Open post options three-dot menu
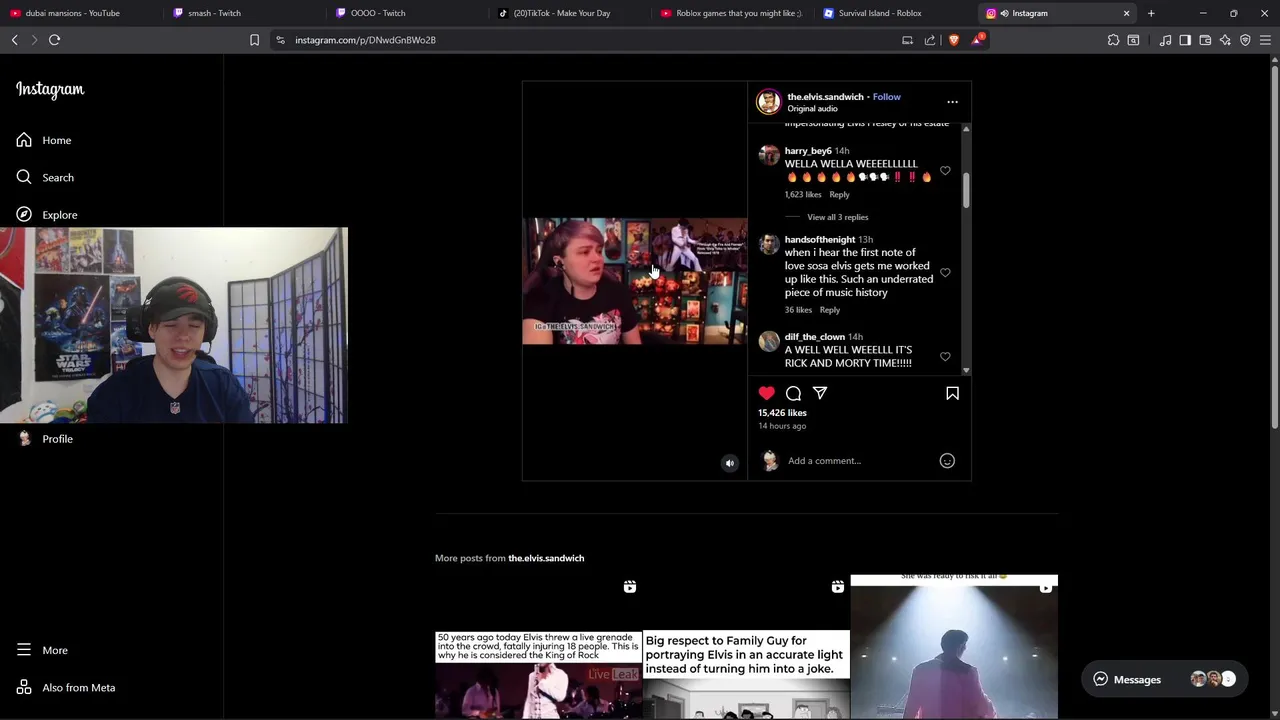Image resolution: width=1280 pixels, height=720 pixels. point(952,102)
